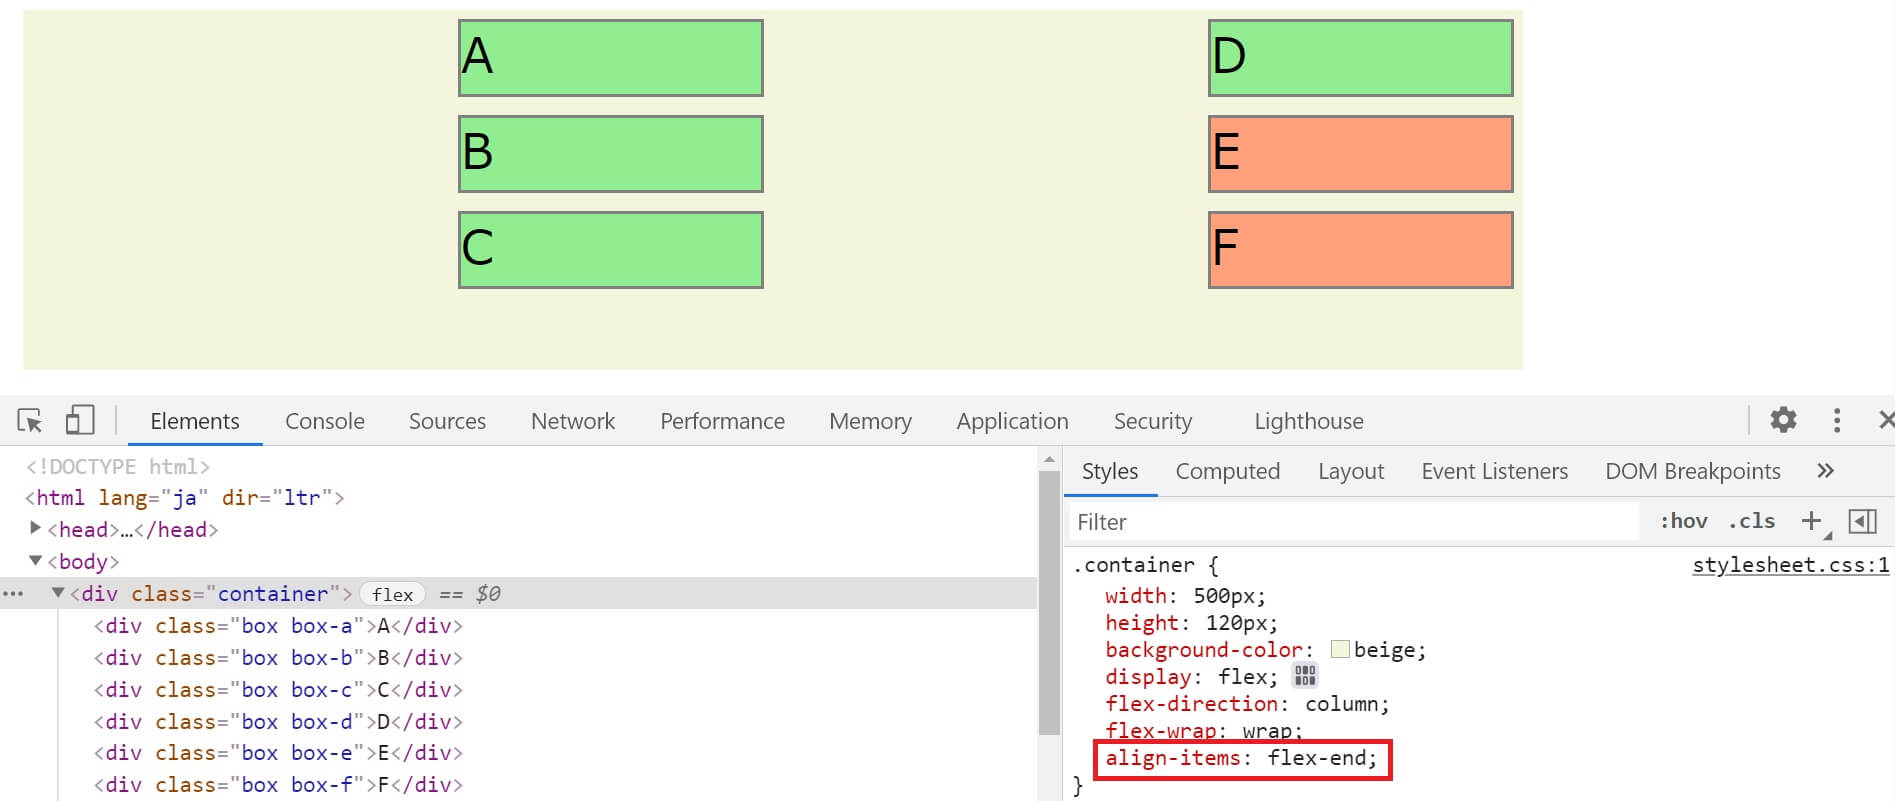Click the styles Filter input field
The width and height of the screenshot is (1895, 801).
(x=1350, y=522)
